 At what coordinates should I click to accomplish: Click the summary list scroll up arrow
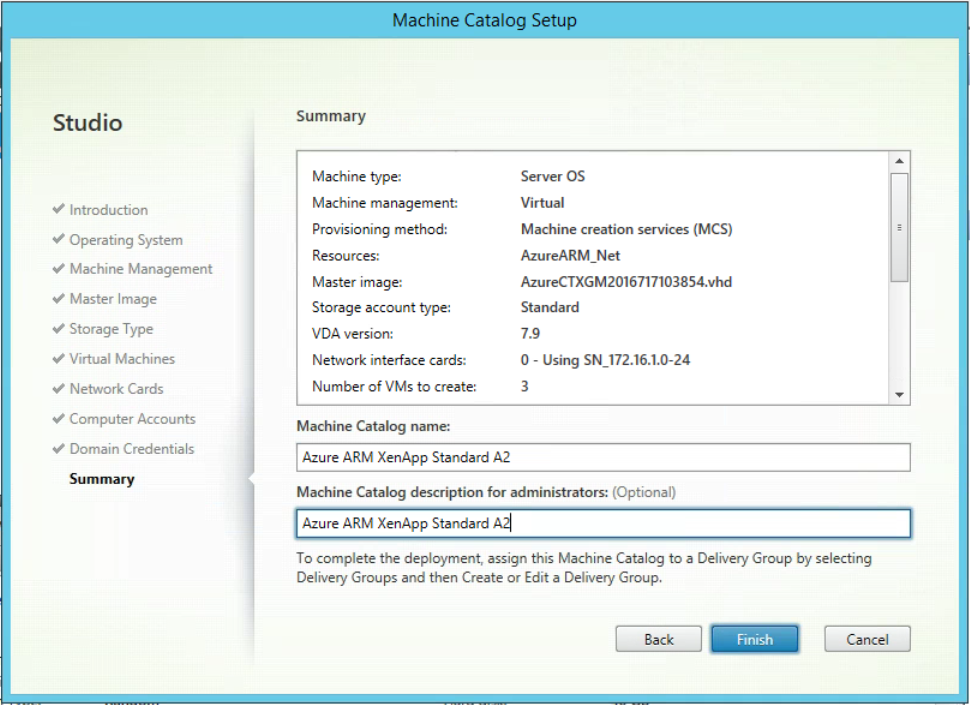coord(899,161)
